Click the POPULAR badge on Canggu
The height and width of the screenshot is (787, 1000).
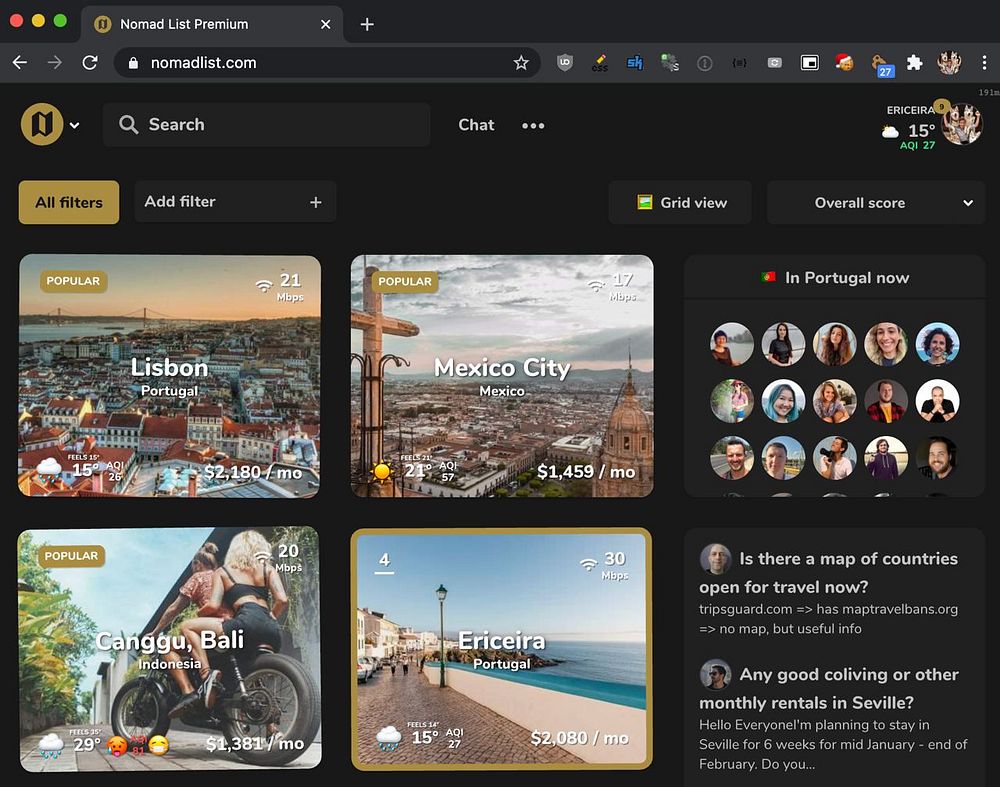[x=71, y=556]
